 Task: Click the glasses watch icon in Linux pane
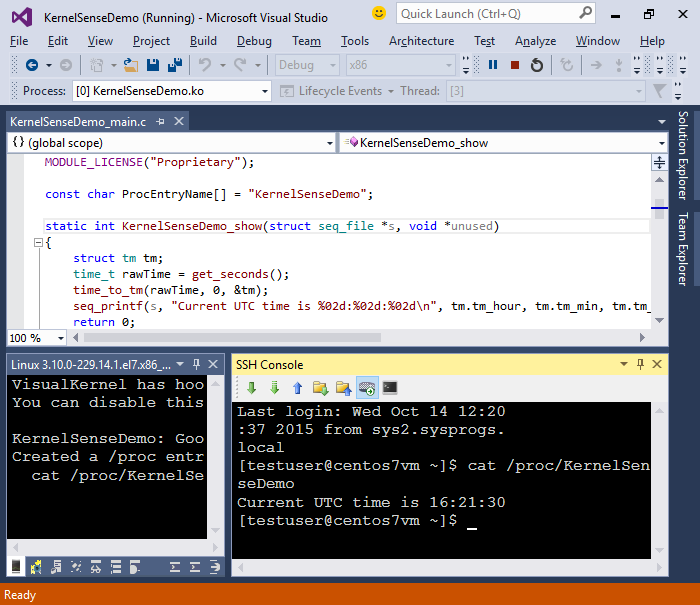coord(96,567)
